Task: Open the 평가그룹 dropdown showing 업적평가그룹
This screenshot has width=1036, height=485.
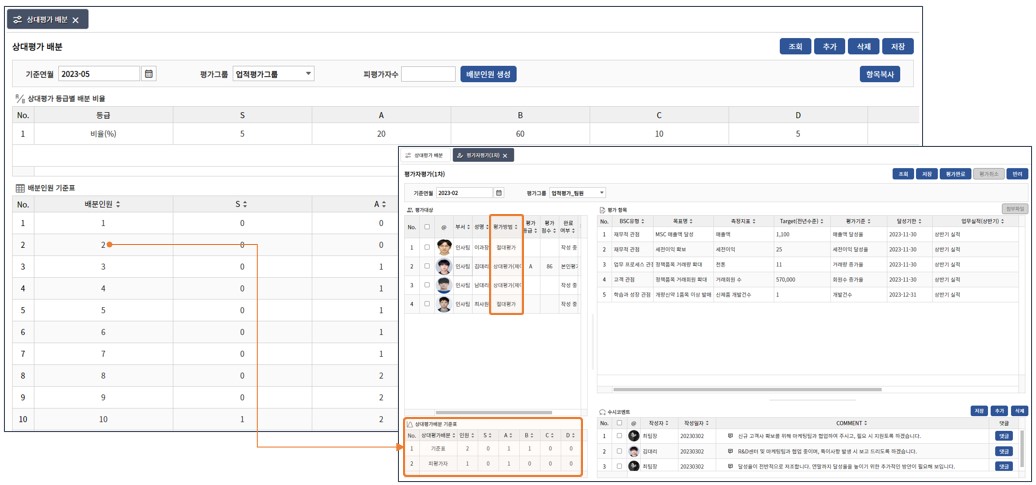Action: point(274,74)
